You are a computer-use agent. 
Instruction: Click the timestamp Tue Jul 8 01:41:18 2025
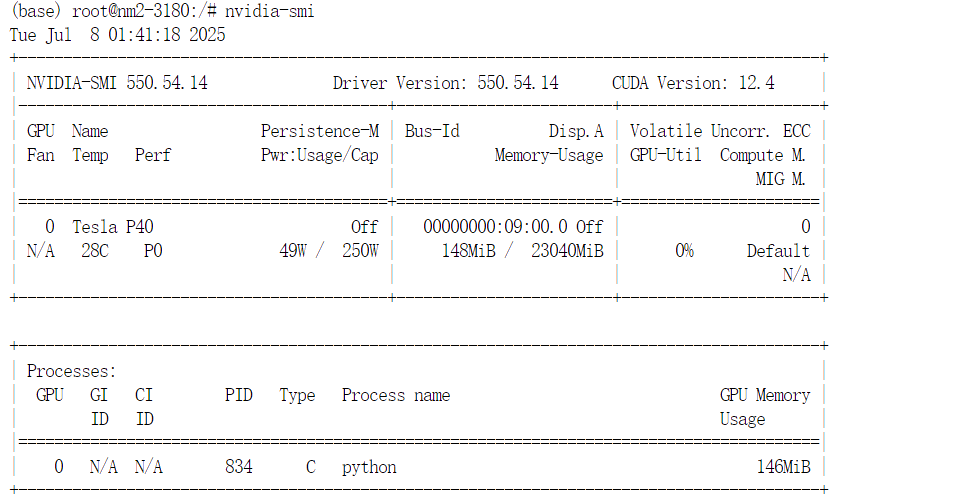tap(118, 35)
